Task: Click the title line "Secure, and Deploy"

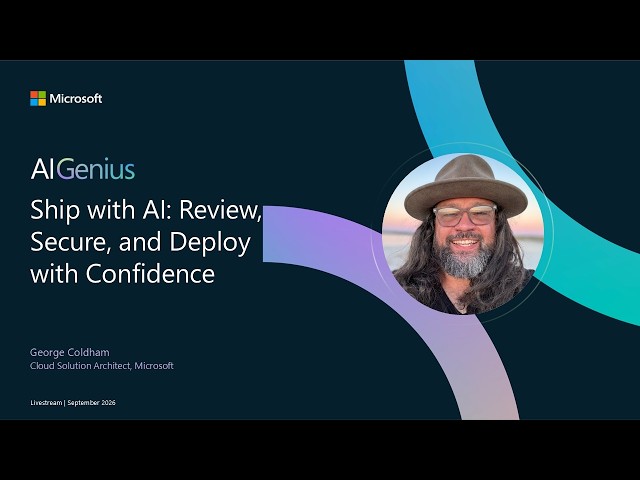Action: click(140, 242)
